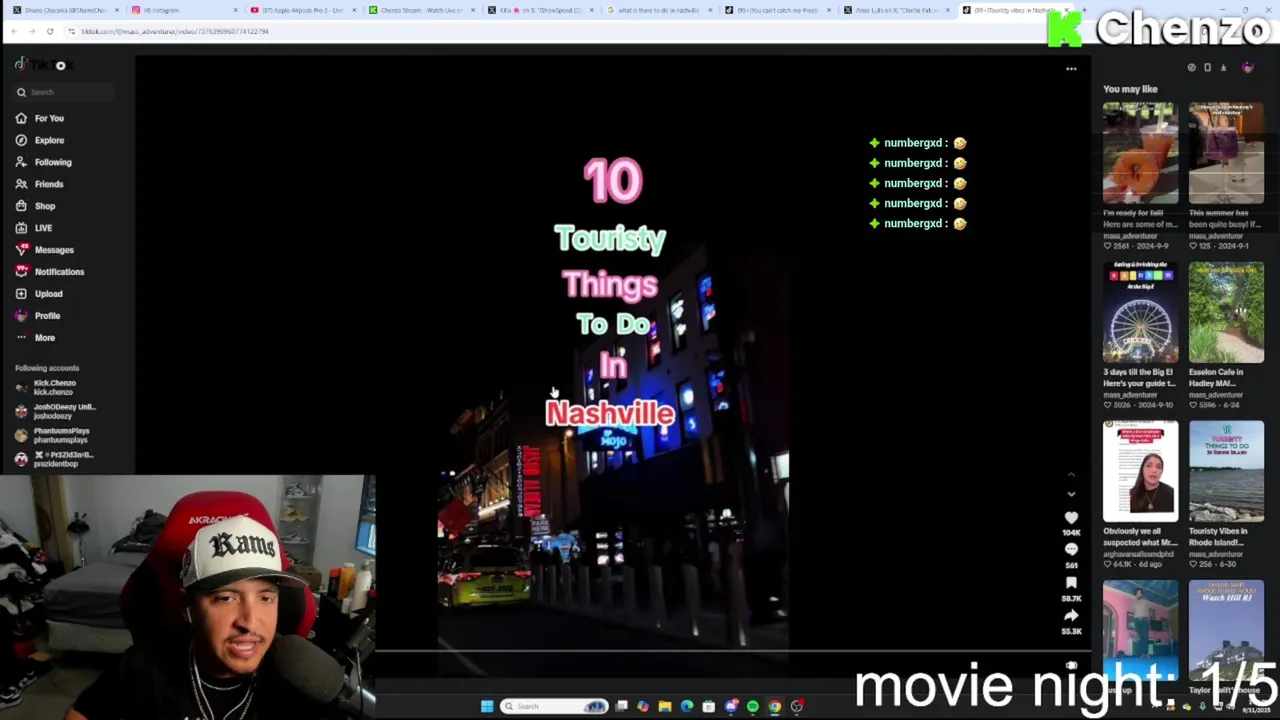Open Esselon Cafe in Hadley video

(x=1226, y=312)
